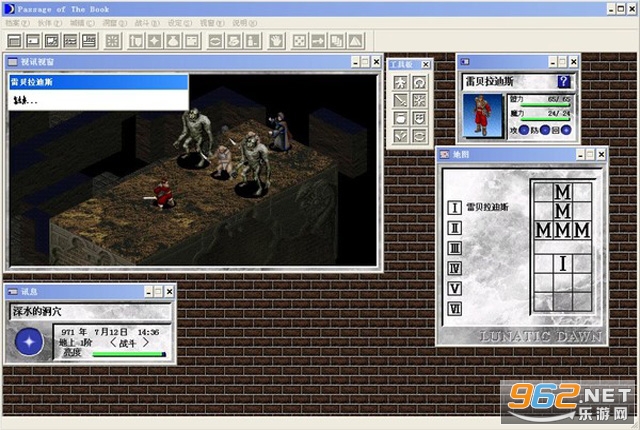Select highlighted 雷贝拉迪斯 in view window list

98,82
